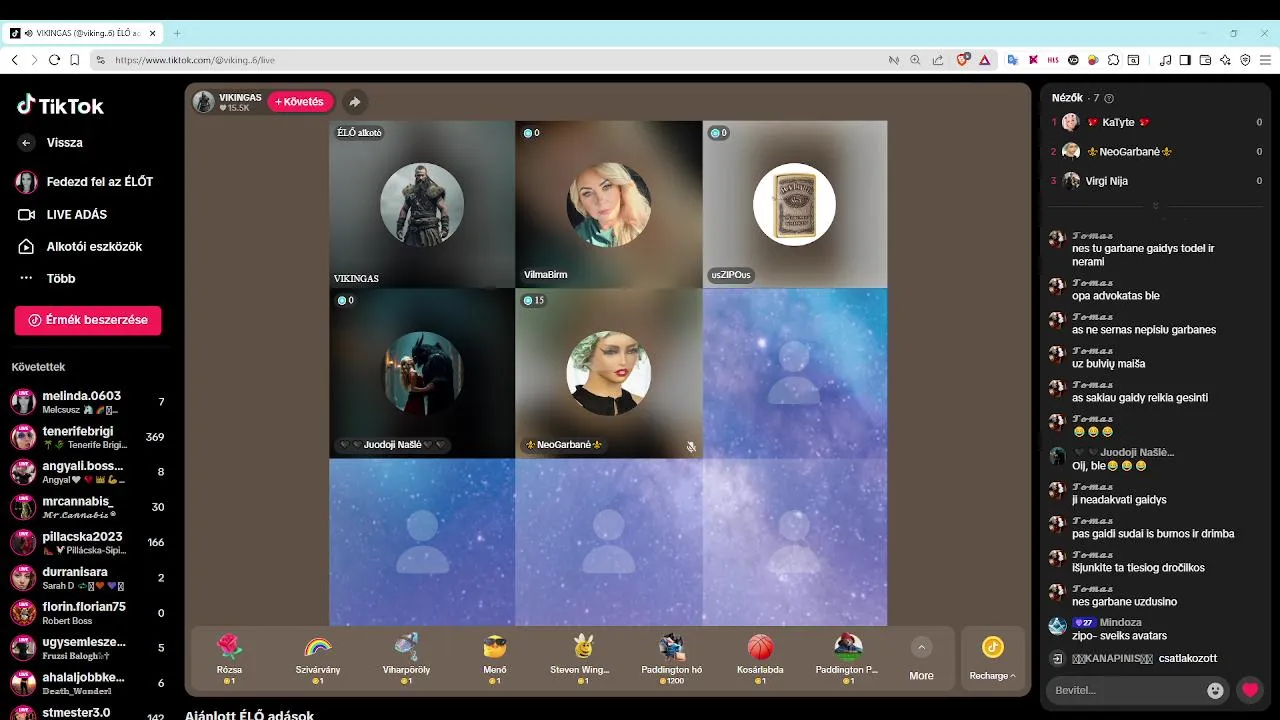This screenshot has width=1280, height=720.
Task: Select Juodoji Našlė guest tile
Action: point(422,373)
